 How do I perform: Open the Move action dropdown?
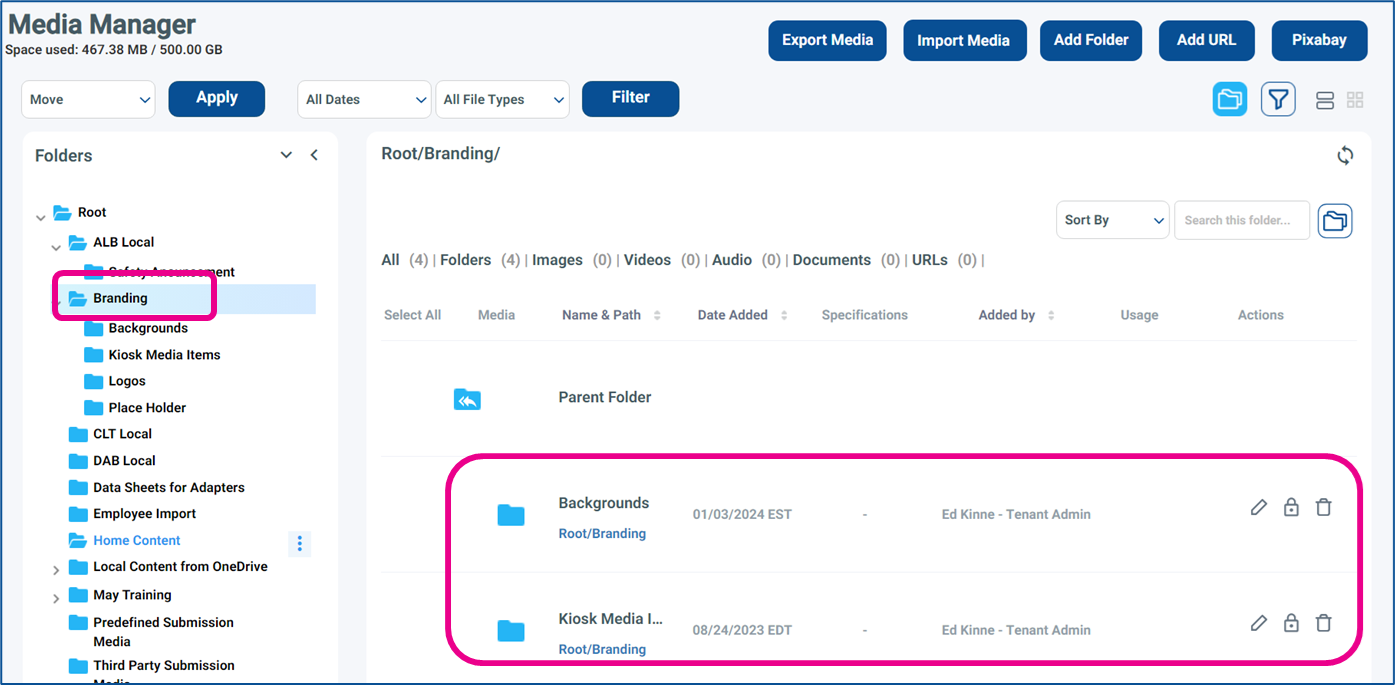click(x=88, y=99)
